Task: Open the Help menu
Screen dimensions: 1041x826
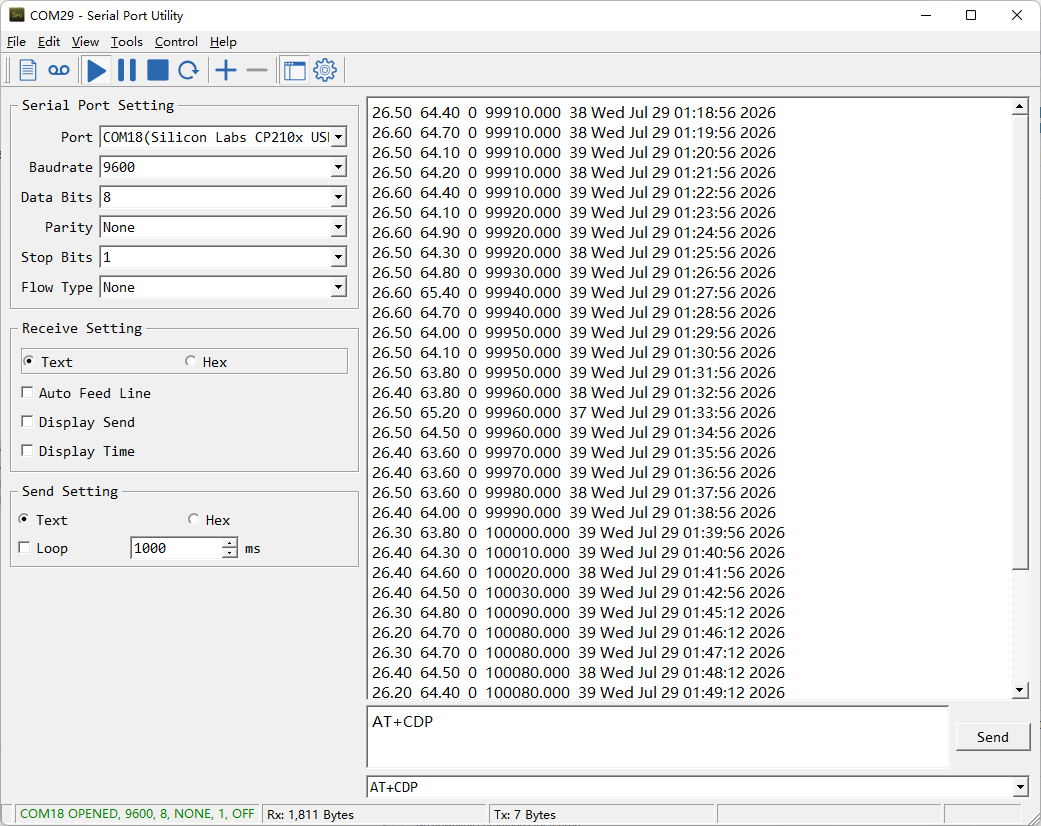Action: click(223, 42)
